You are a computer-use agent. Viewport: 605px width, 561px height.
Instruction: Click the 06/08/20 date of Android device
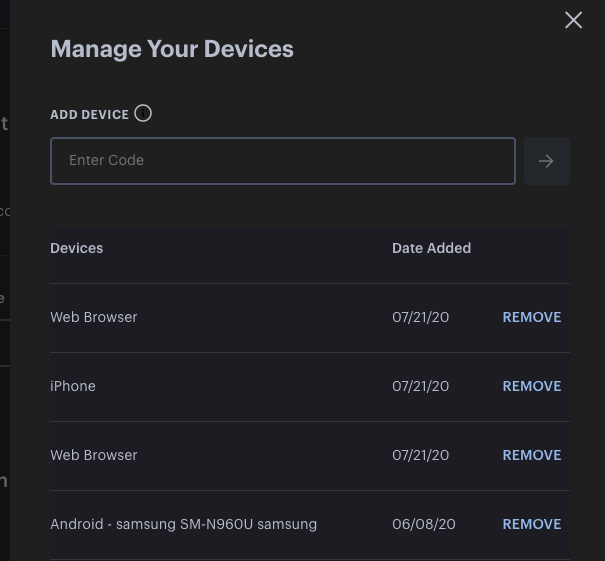(423, 524)
